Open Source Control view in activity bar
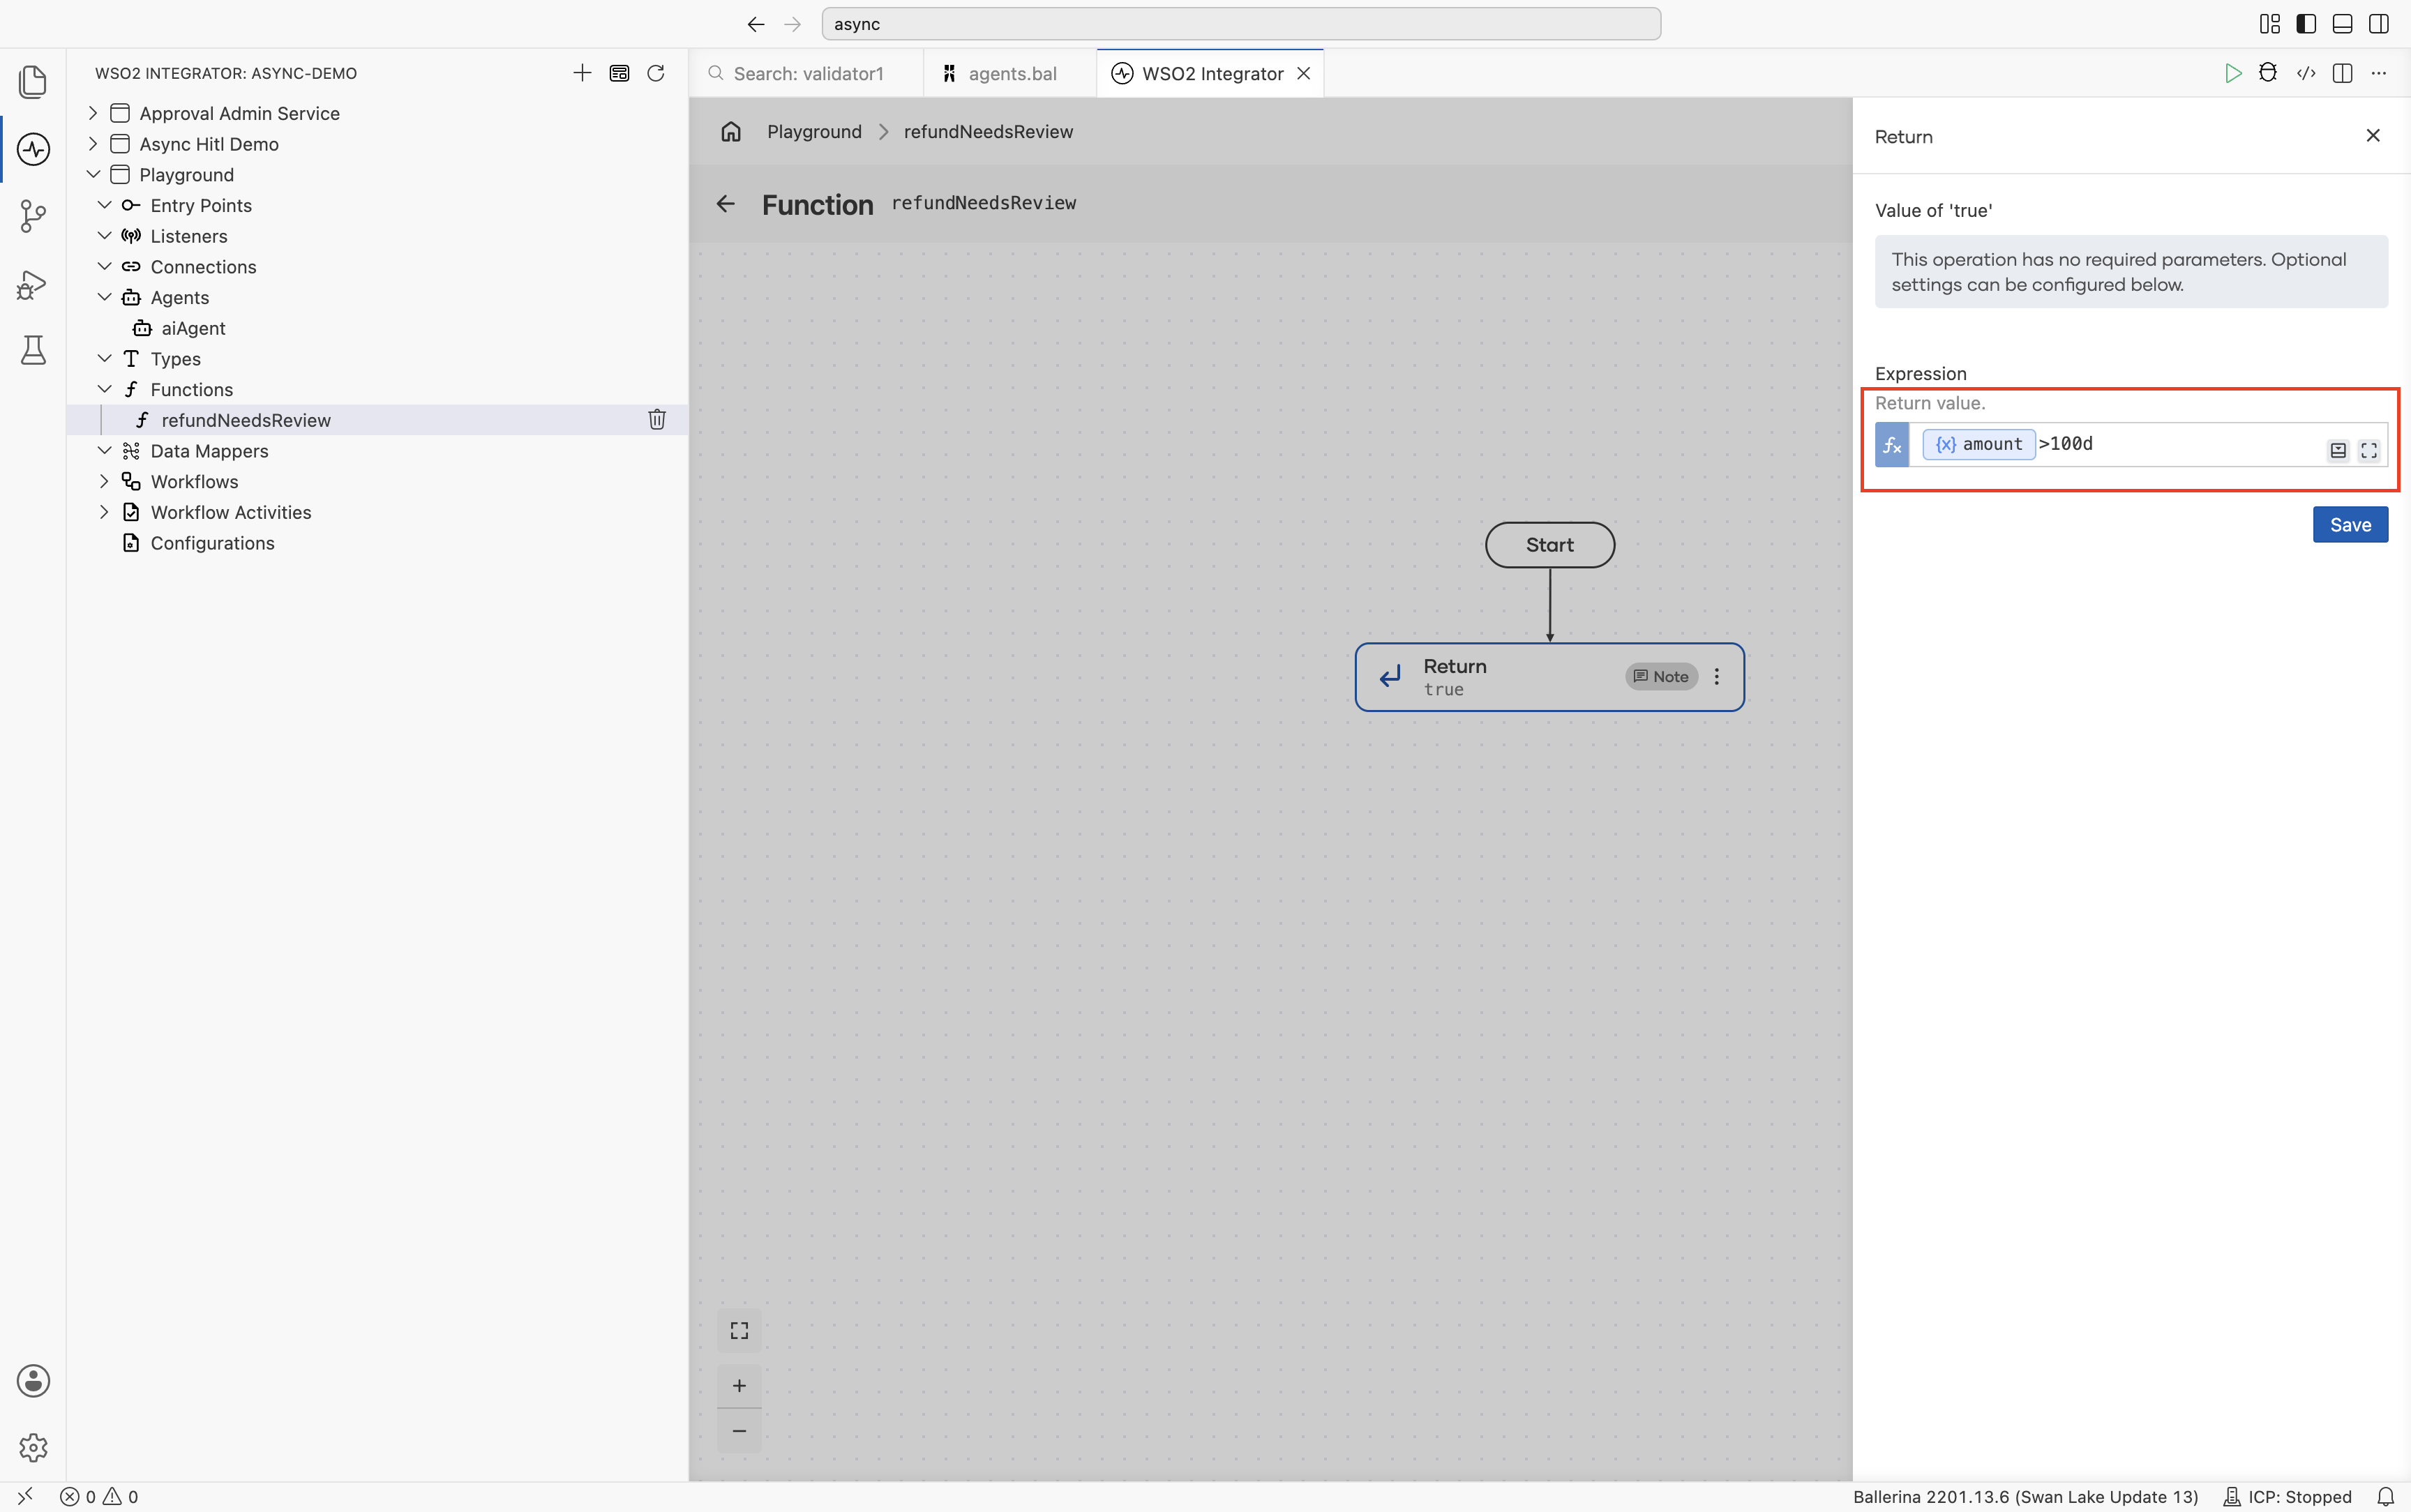Screen dimensions: 2411x1512 [x=33, y=216]
